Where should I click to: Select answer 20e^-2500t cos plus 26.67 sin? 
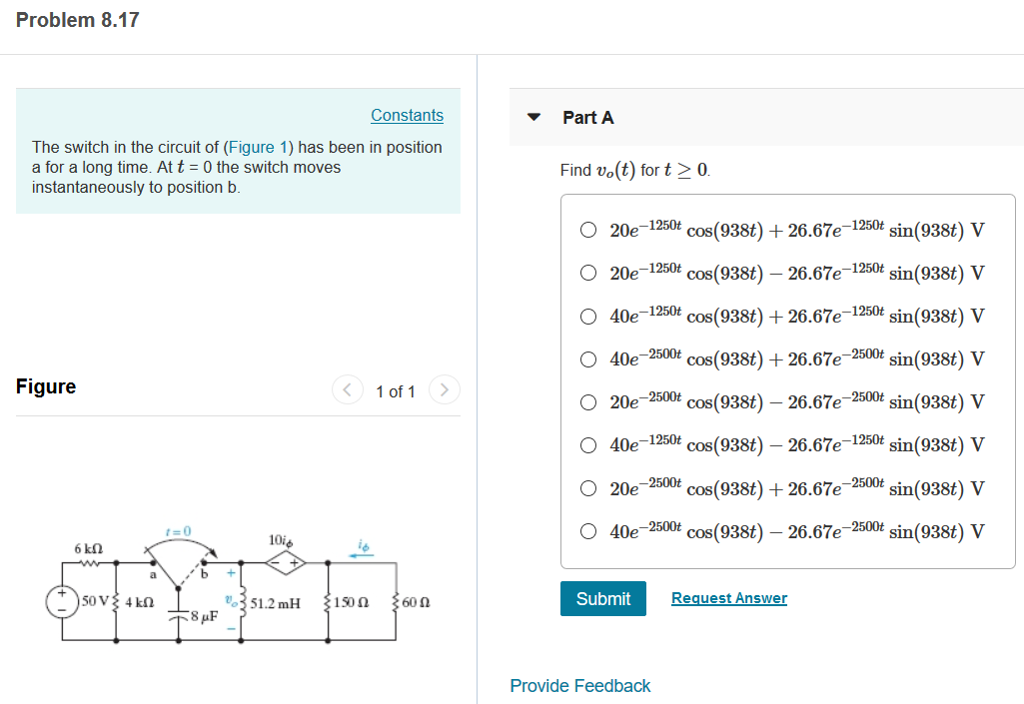click(x=588, y=488)
